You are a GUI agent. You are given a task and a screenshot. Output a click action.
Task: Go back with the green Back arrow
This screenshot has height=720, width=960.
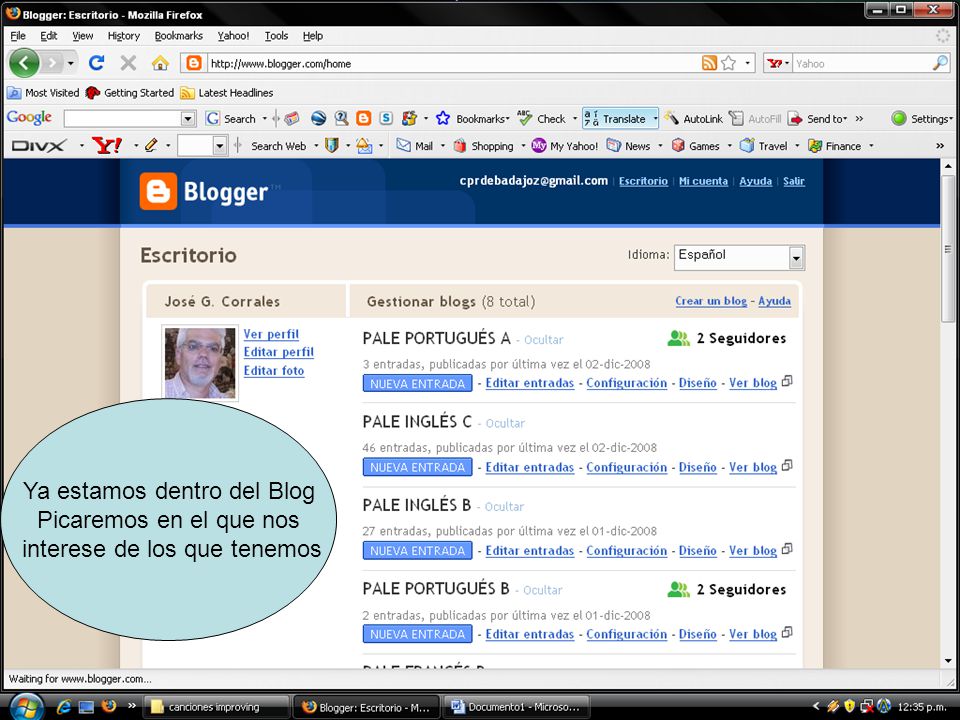pyautogui.click(x=24, y=62)
